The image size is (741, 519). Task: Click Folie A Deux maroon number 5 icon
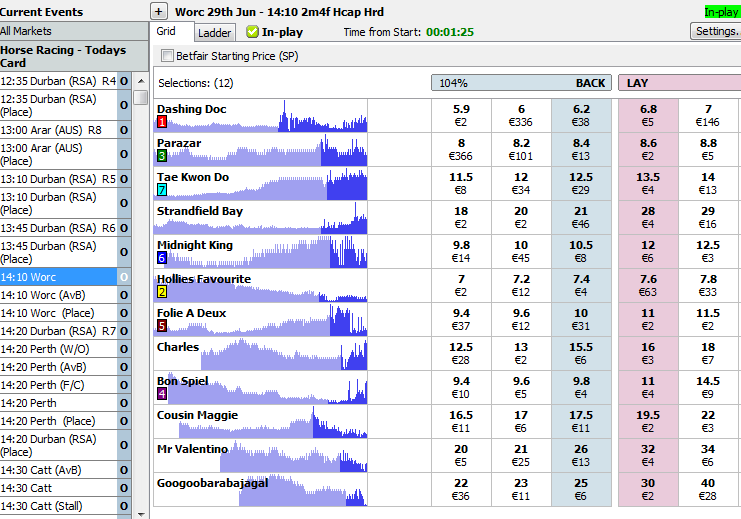[162, 326]
